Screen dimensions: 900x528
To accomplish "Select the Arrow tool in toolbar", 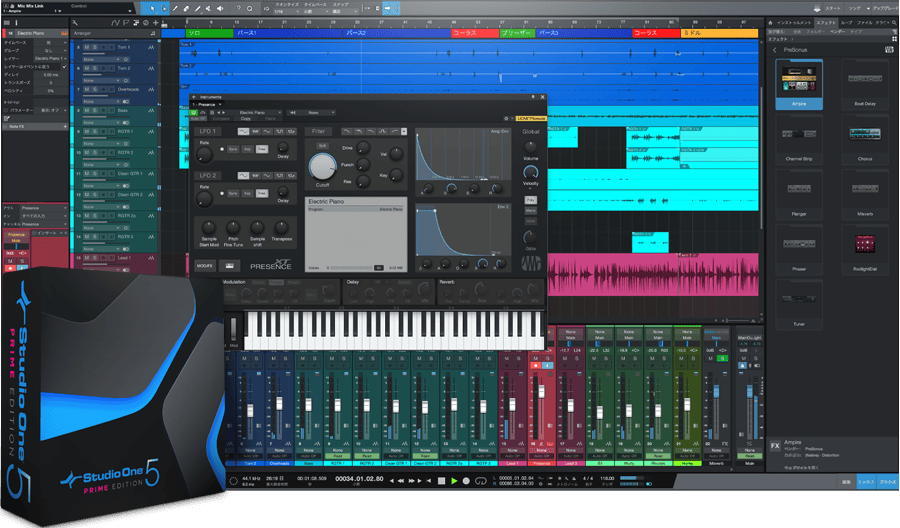I will [x=152, y=9].
